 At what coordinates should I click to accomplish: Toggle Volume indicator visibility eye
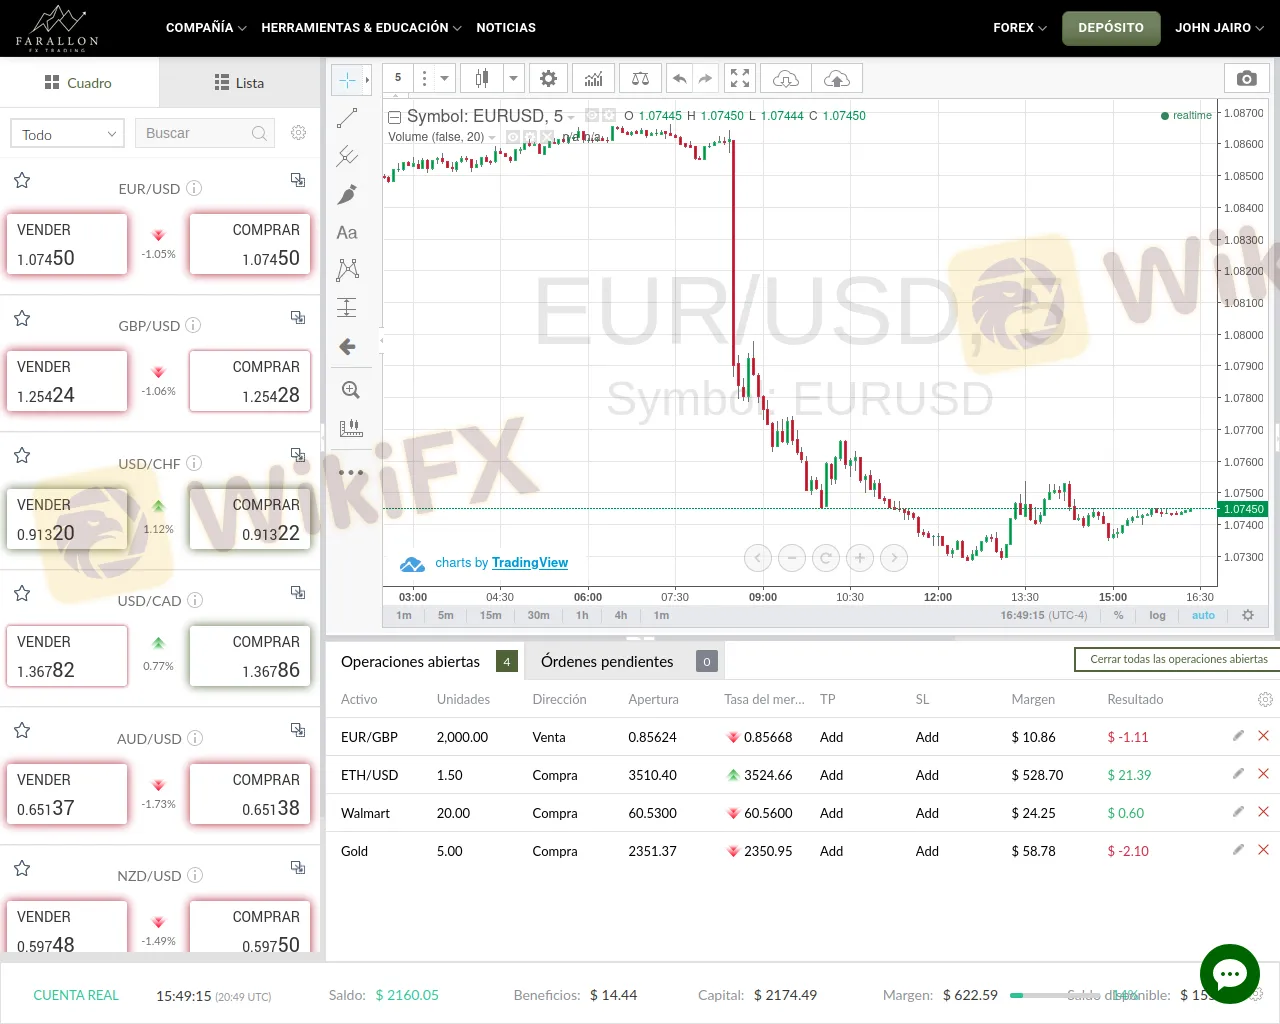pyautogui.click(x=513, y=136)
